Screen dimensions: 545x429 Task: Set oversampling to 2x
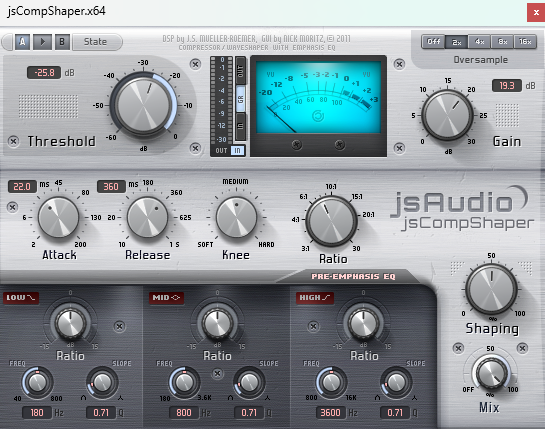point(456,42)
